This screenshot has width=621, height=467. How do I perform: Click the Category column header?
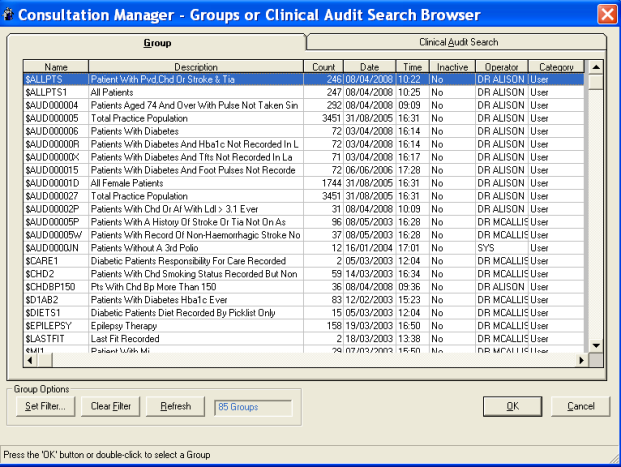pyautogui.click(x=556, y=67)
